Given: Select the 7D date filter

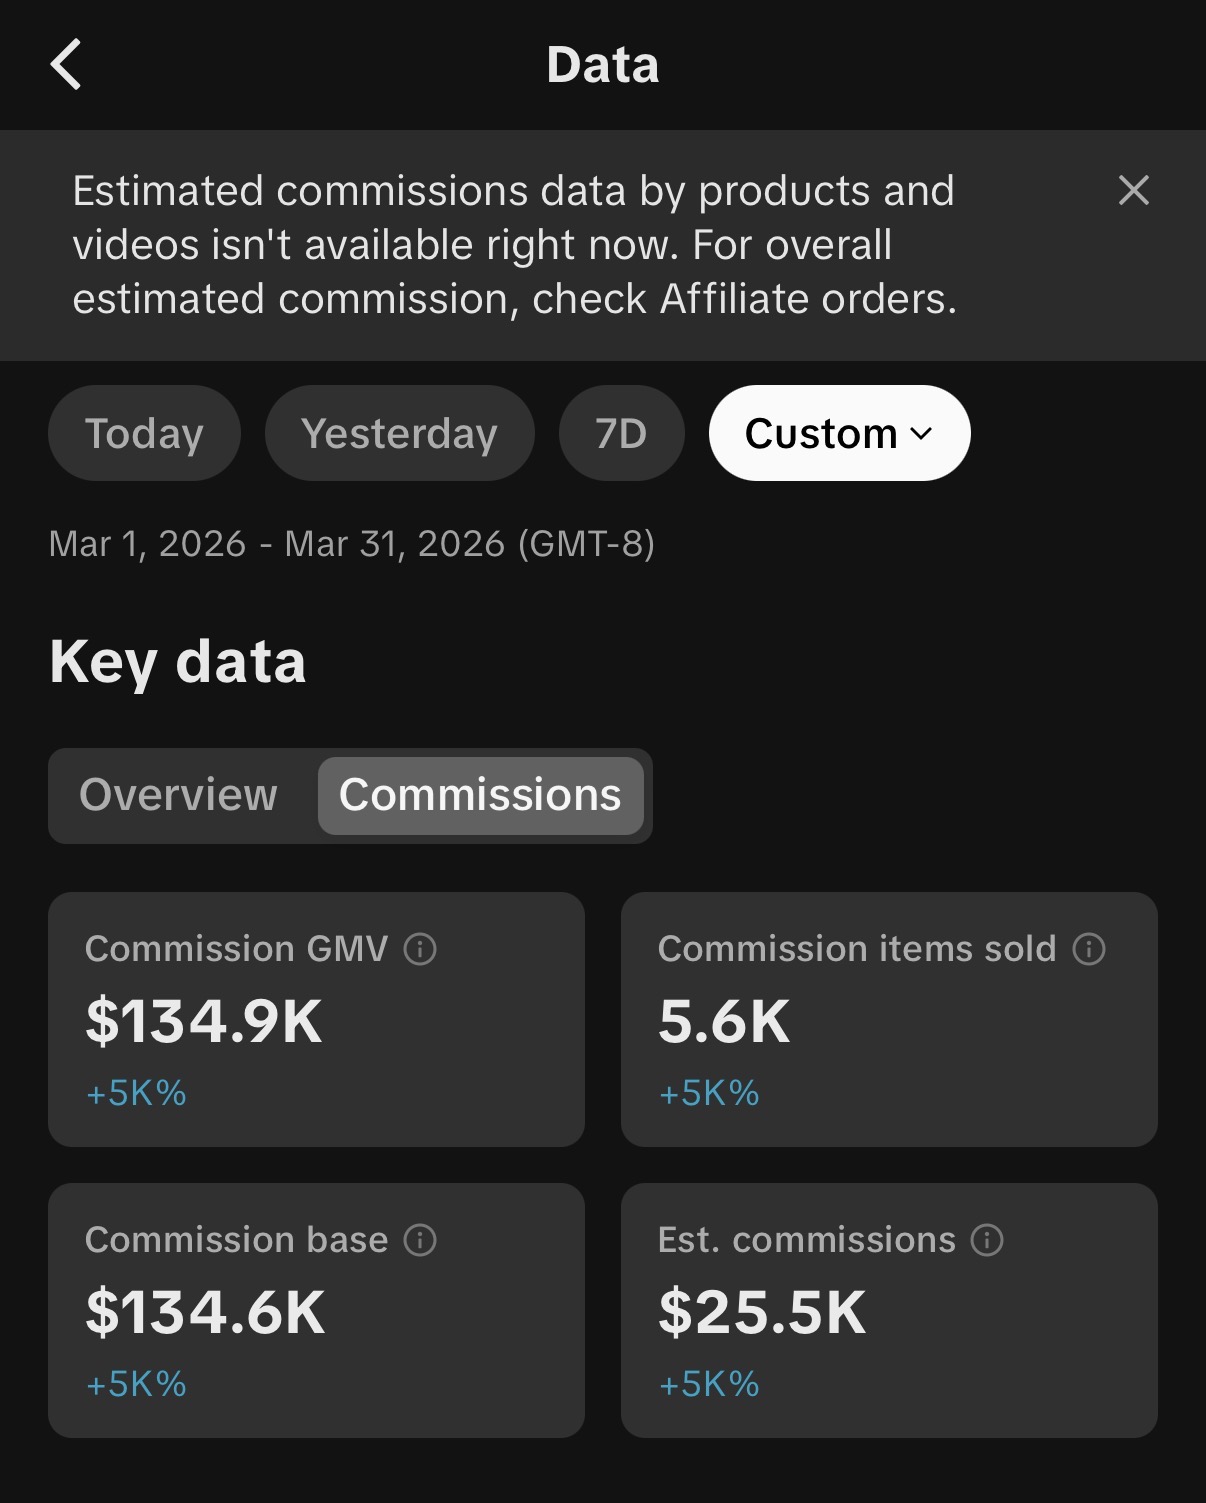Looking at the screenshot, I should pyautogui.click(x=621, y=433).
